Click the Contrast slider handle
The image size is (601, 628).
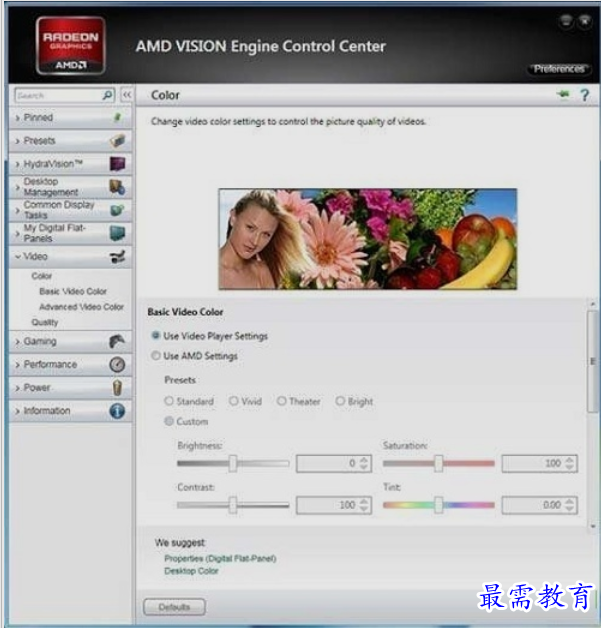pos(233,505)
